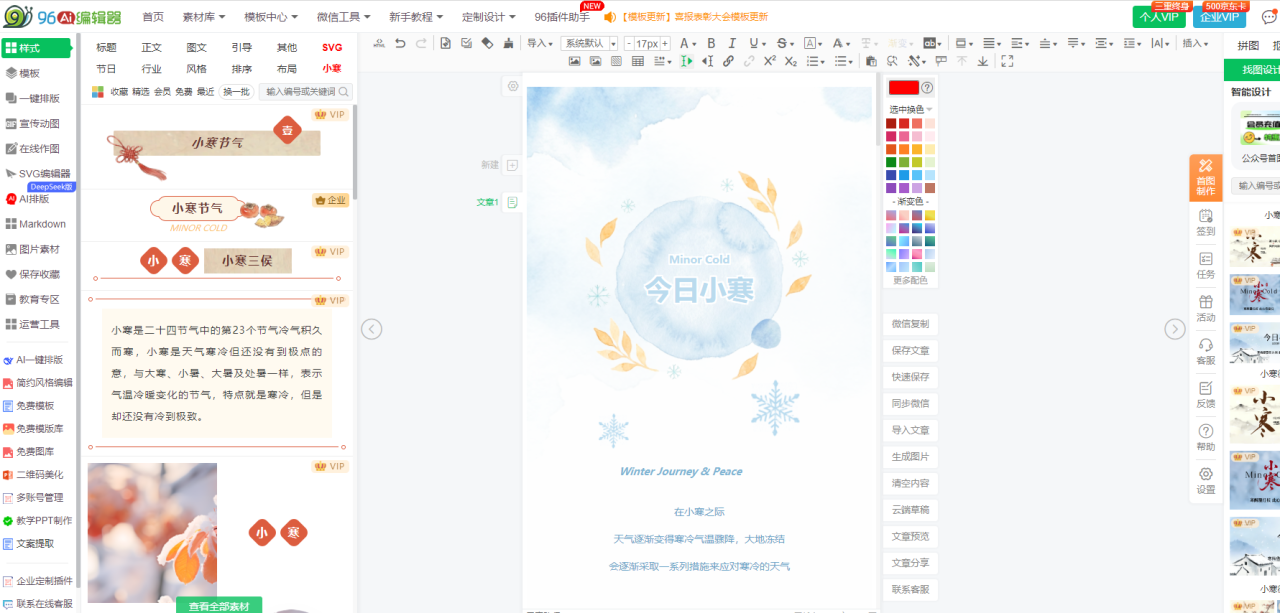
Task: Toggle the 免费 filter in style panel
Action: pos(184,92)
